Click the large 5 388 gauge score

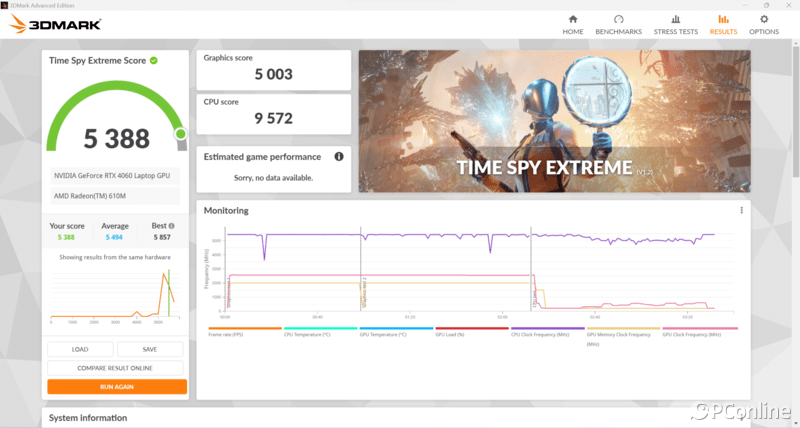117,139
